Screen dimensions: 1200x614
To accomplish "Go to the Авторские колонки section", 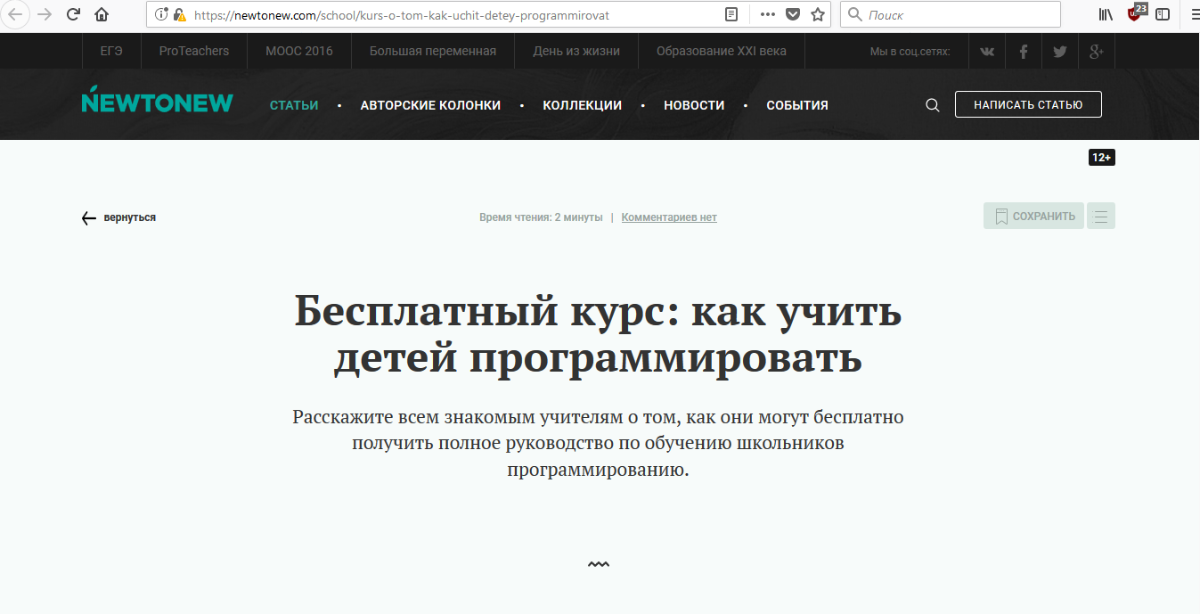I will [430, 105].
